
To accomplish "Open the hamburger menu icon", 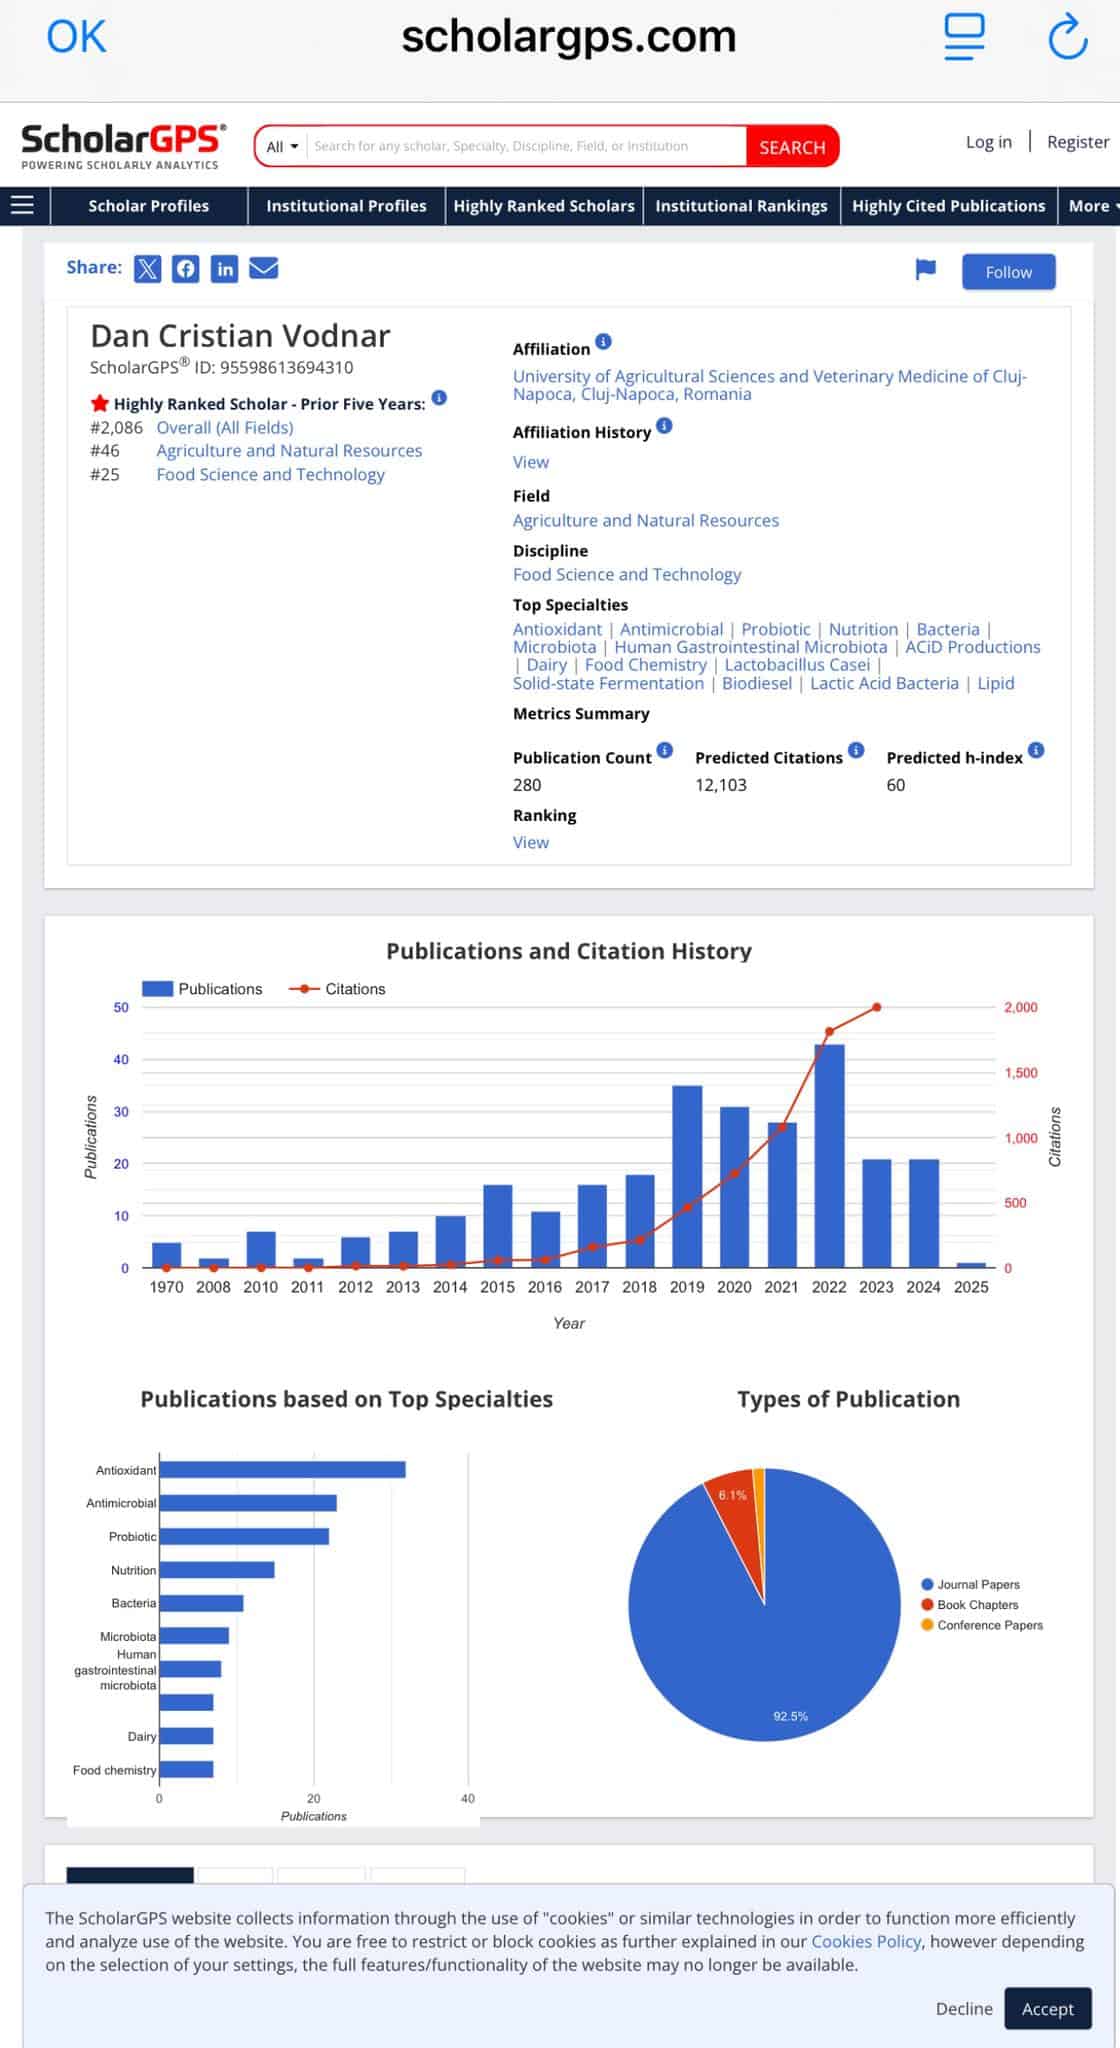I will pyautogui.click(x=22, y=206).
